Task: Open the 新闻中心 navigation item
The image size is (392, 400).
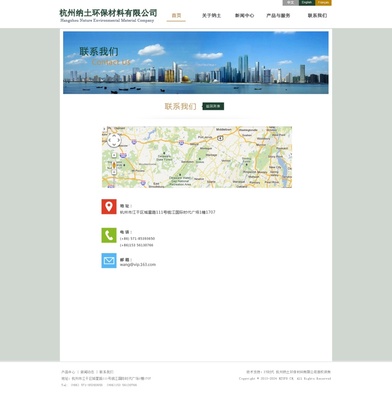Action: pyautogui.click(x=244, y=15)
